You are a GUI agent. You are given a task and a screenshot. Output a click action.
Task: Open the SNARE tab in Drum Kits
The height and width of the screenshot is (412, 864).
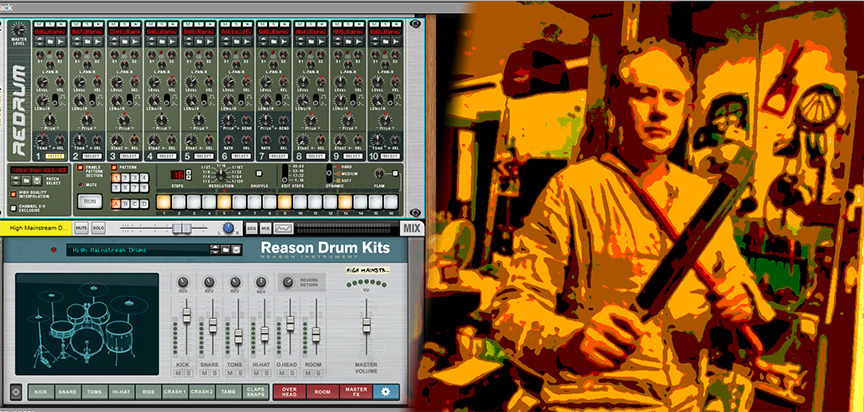click(68, 392)
